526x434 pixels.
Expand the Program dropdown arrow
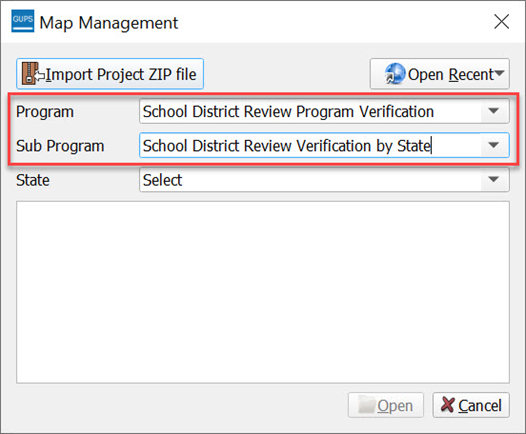[493, 111]
